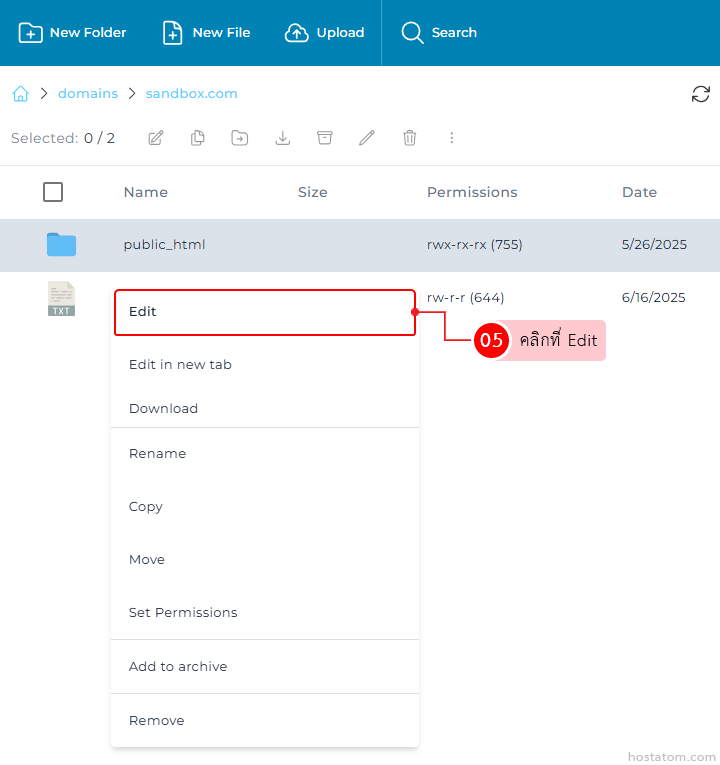Click the archive box toolbar icon

[x=325, y=138]
